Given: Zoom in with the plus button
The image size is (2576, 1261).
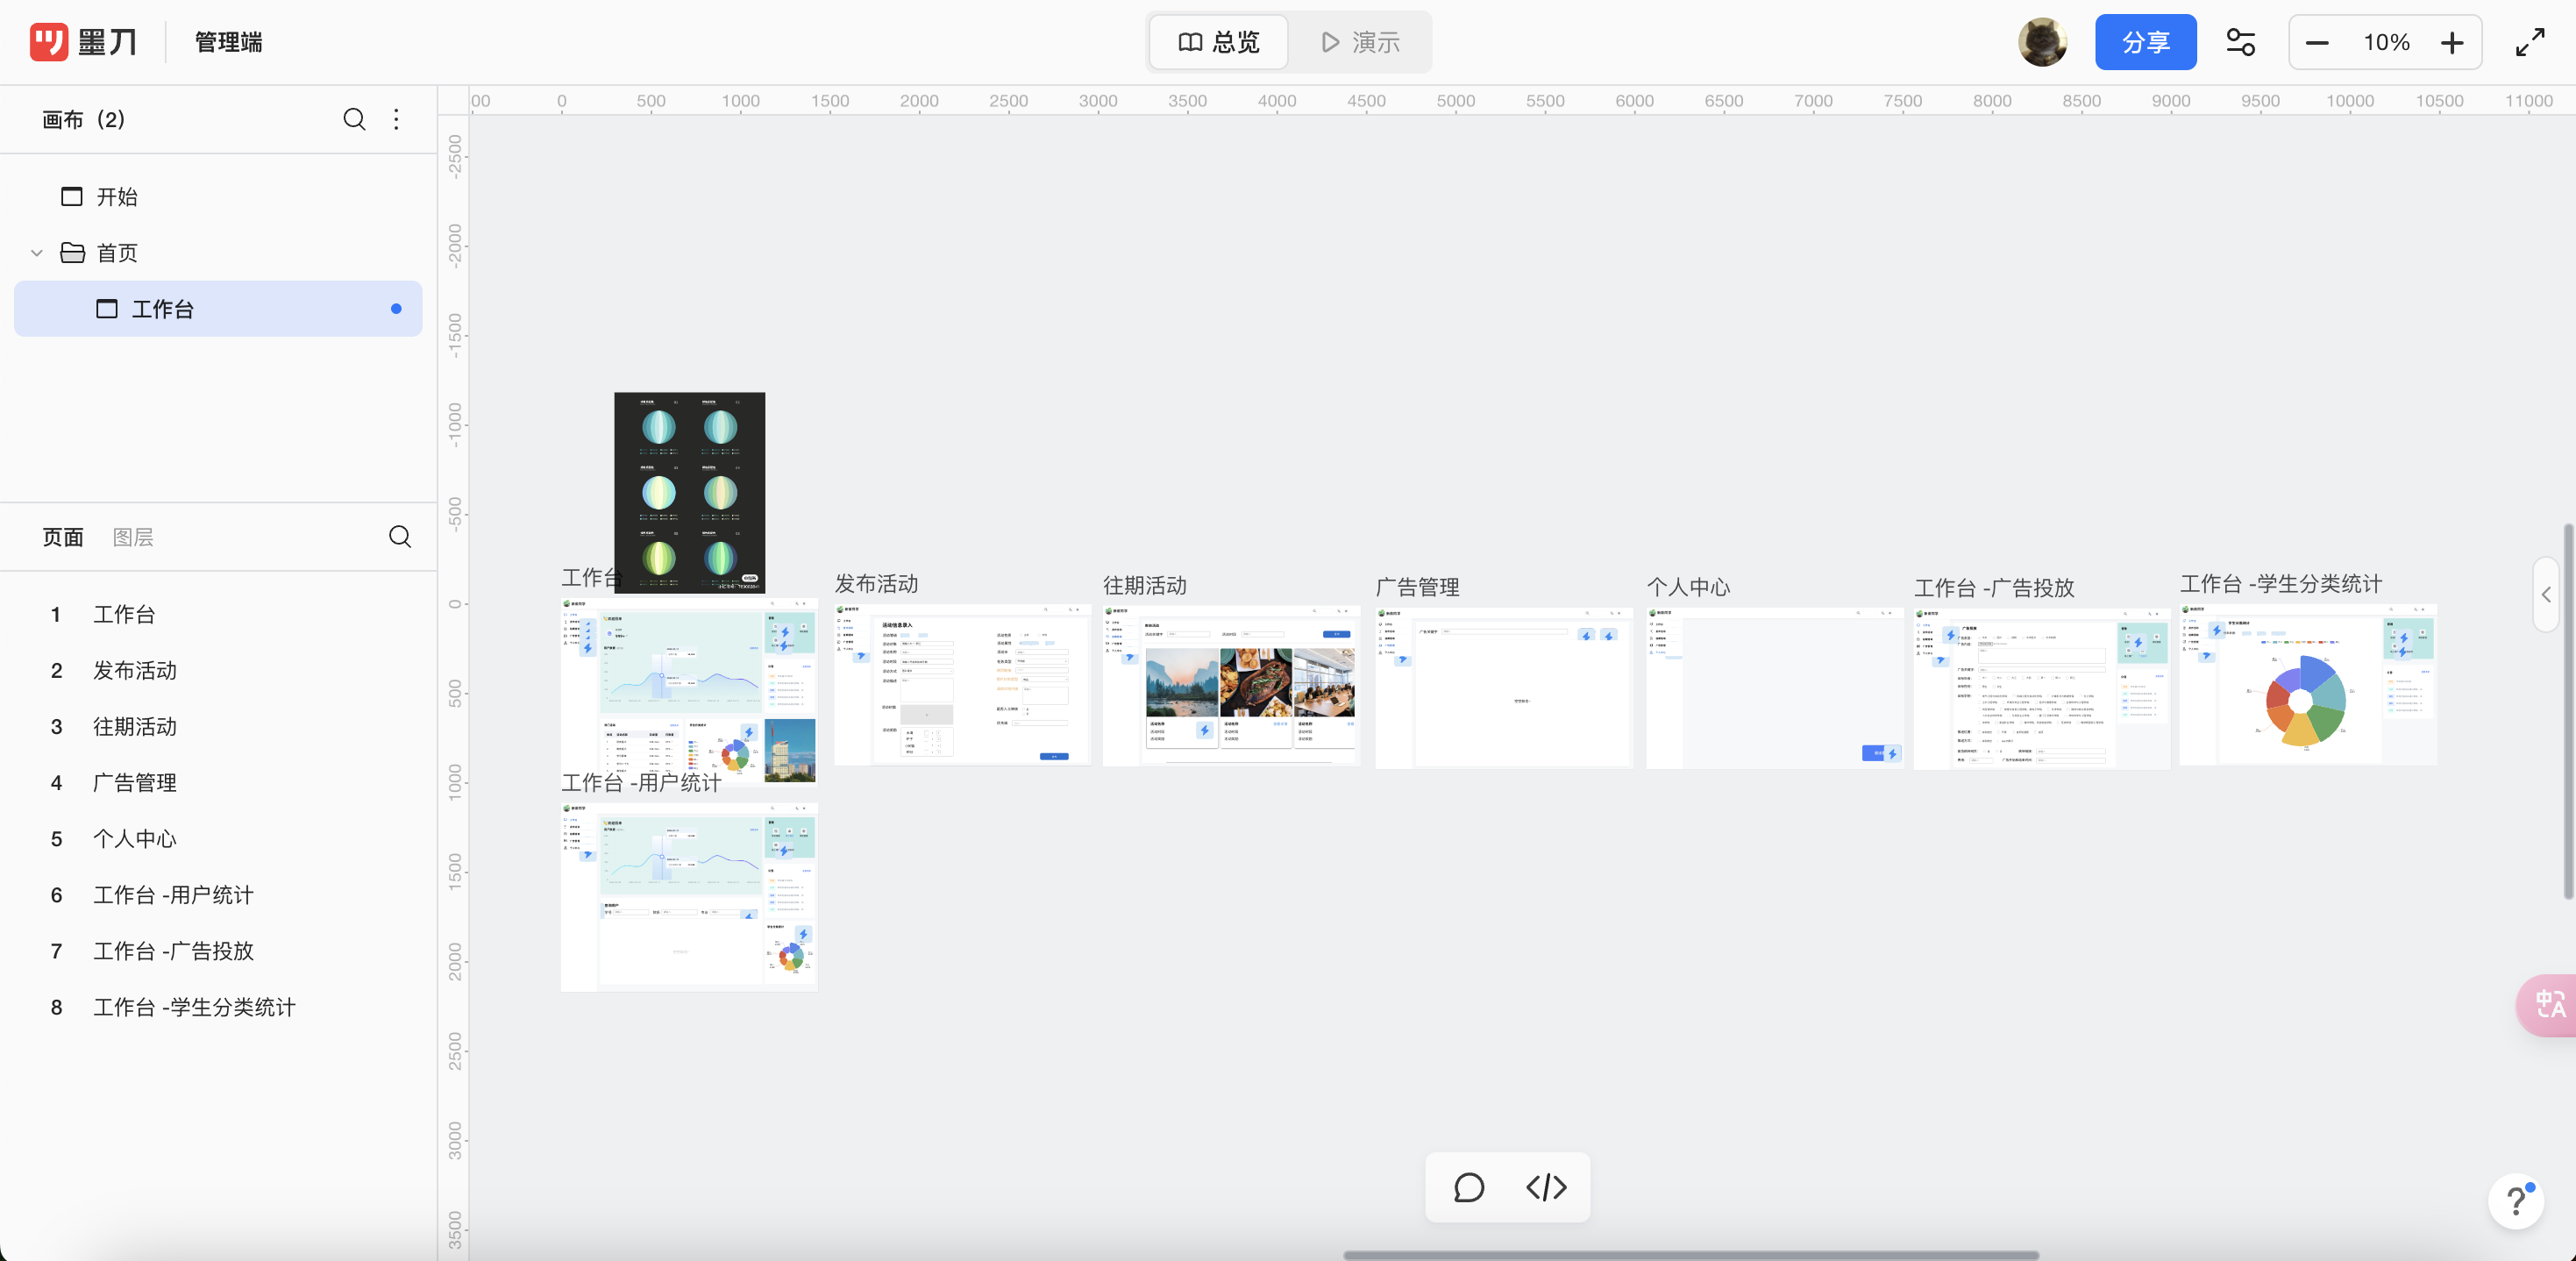Looking at the screenshot, I should (2451, 42).
